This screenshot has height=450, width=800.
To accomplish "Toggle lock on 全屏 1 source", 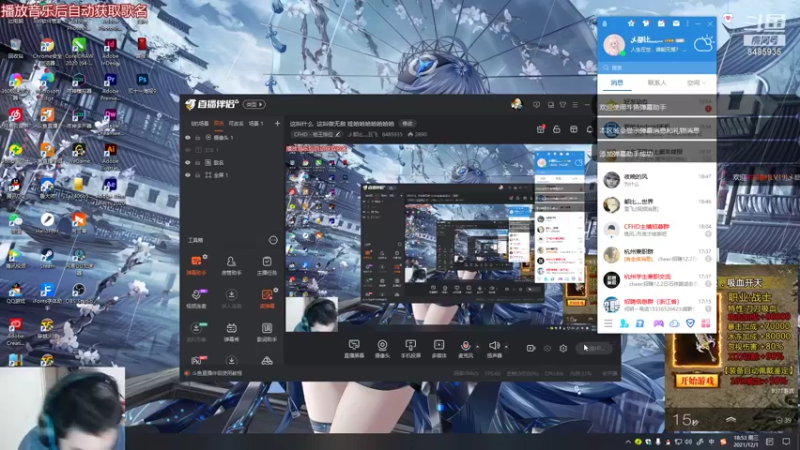I will pyautogui.click(x=197, y=175).
